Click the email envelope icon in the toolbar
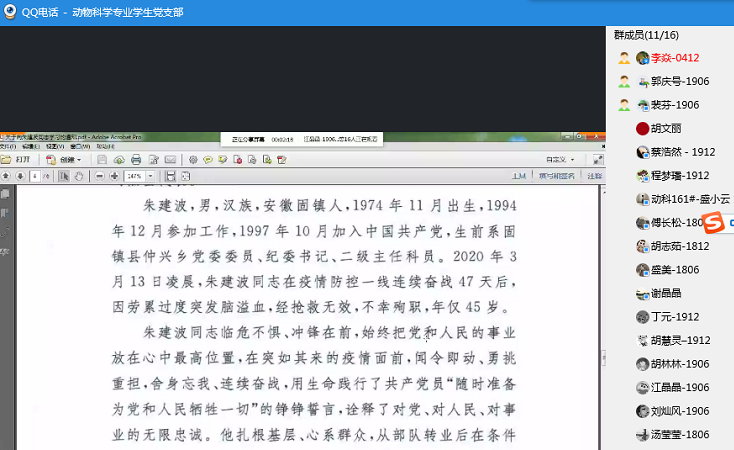The height and width of the screenshot is (450, 734). pyautogui.click(x=170, y=159)
